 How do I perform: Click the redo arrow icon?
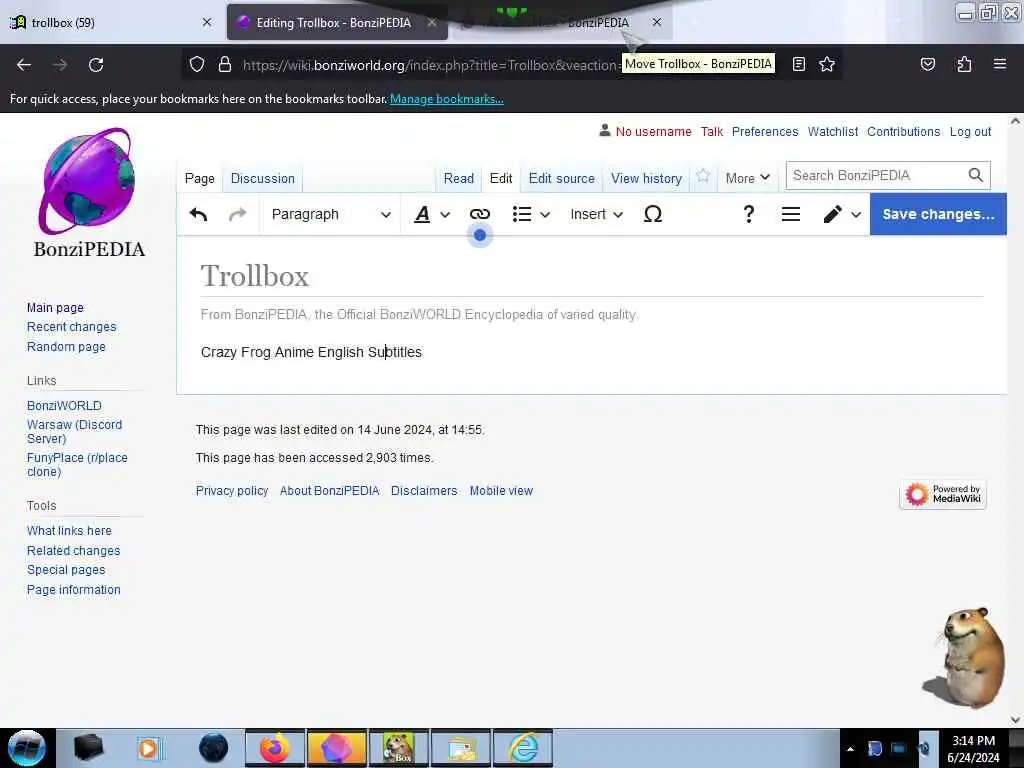[x=238, y=214]
